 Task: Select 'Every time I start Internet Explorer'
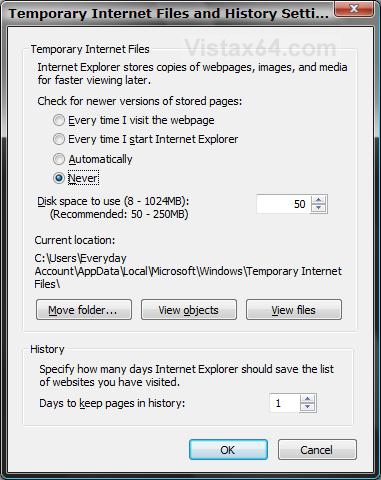[59, 139]
